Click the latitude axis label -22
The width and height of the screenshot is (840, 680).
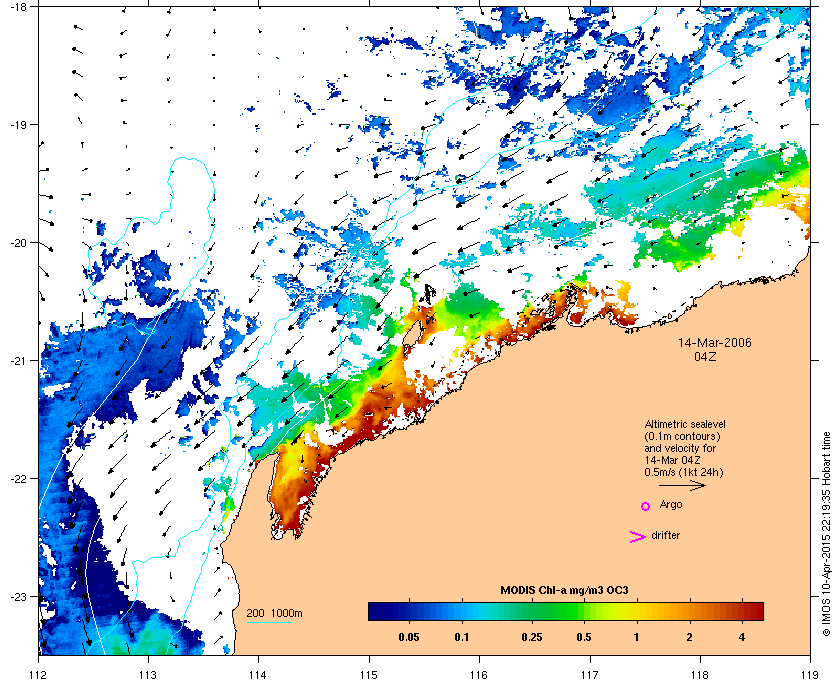(19, 478)
